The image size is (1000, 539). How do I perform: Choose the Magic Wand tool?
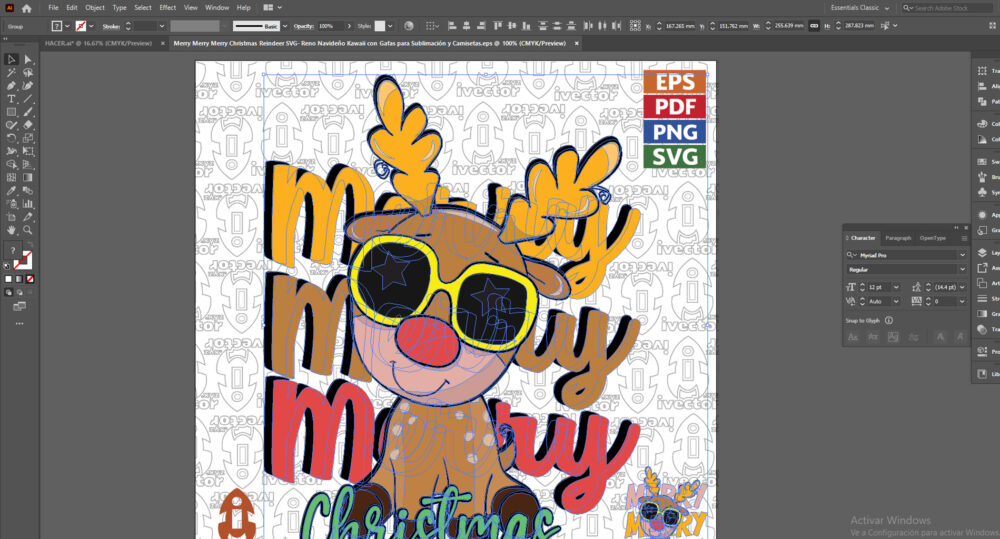pos(11,73)
